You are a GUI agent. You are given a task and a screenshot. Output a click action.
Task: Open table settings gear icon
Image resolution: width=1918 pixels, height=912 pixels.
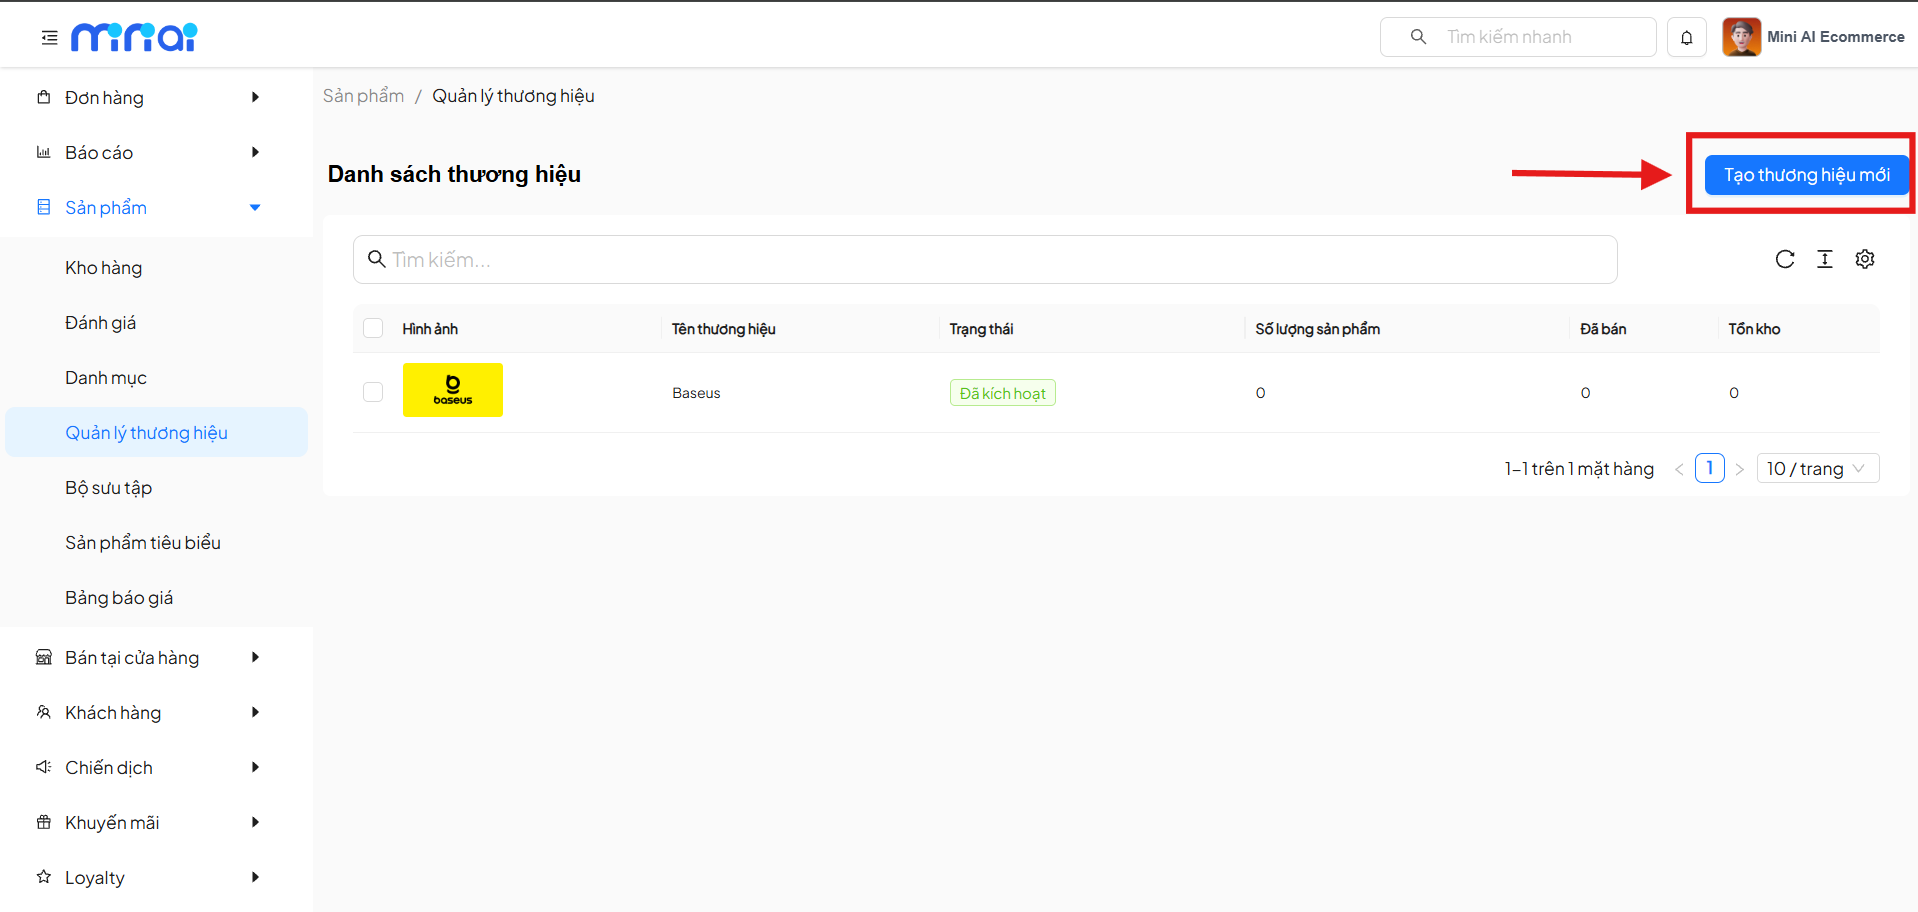point(1864,260)
